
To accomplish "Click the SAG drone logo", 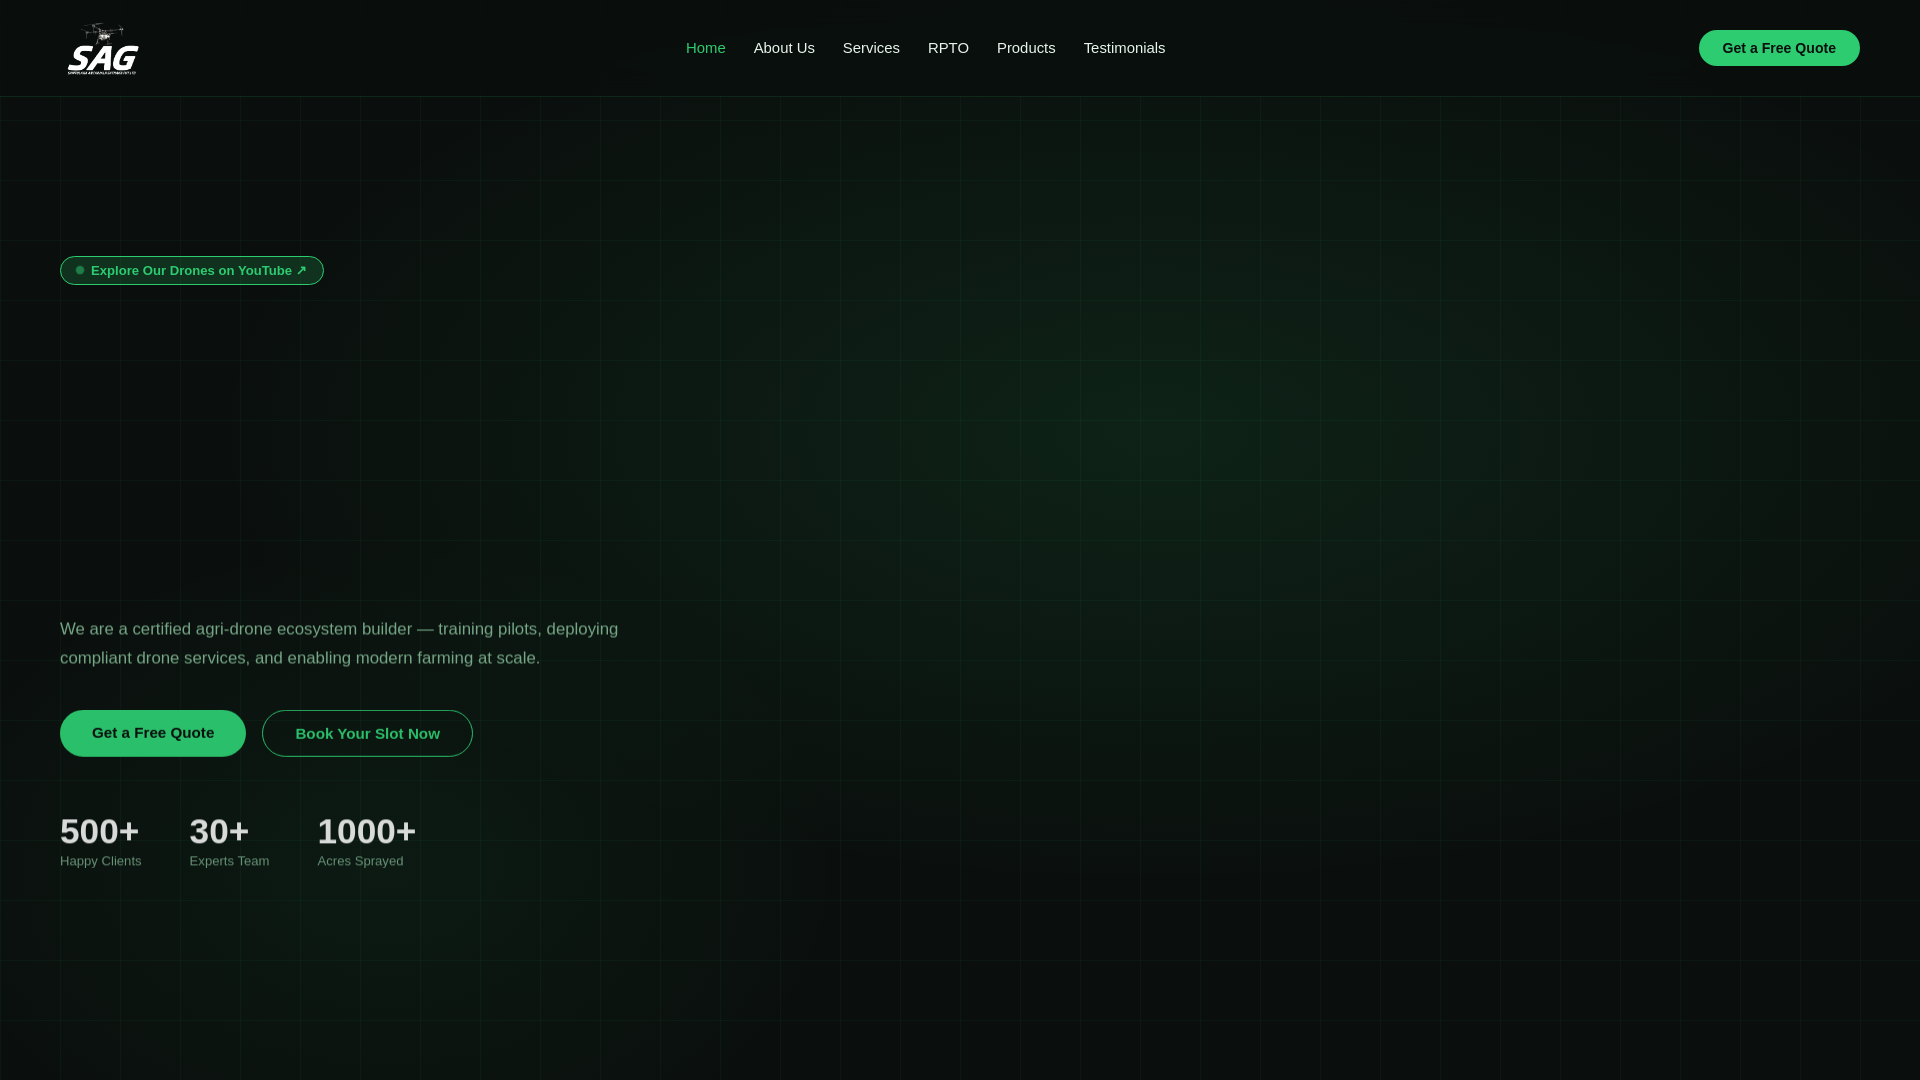I will pyautogui.click(x=103, y=48).
